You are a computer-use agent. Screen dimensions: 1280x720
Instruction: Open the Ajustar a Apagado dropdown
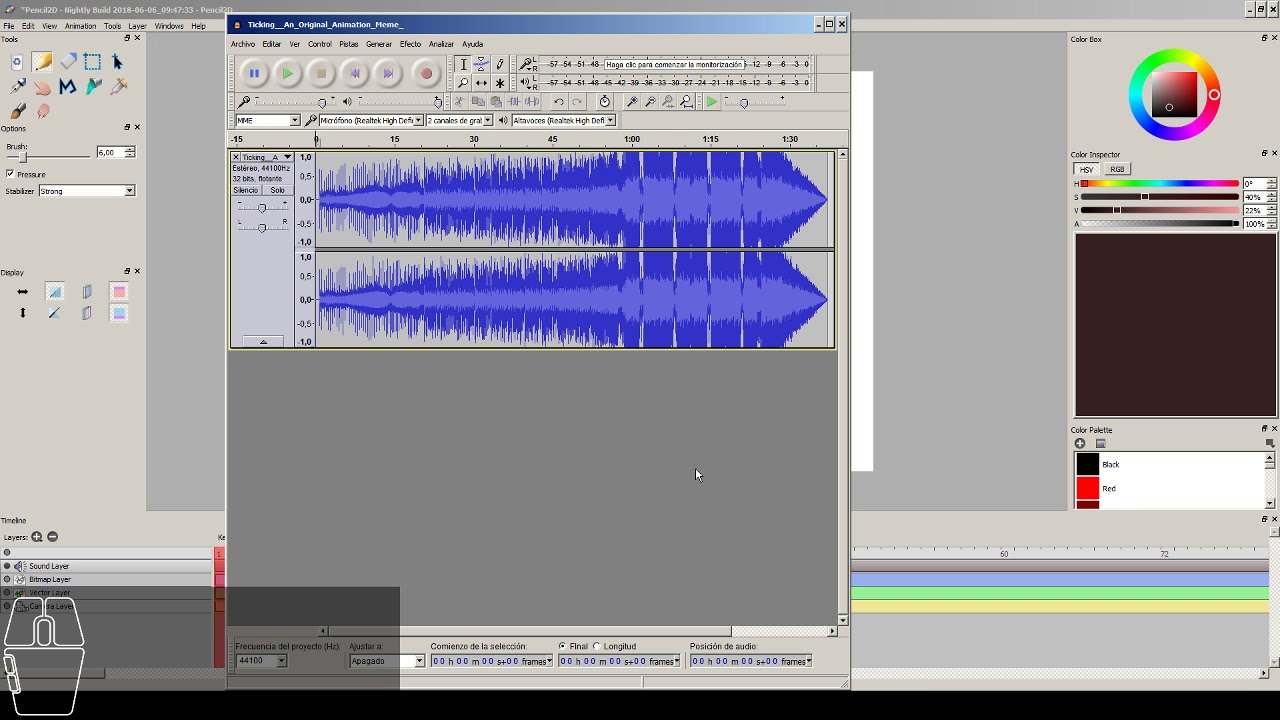(387, 661)
